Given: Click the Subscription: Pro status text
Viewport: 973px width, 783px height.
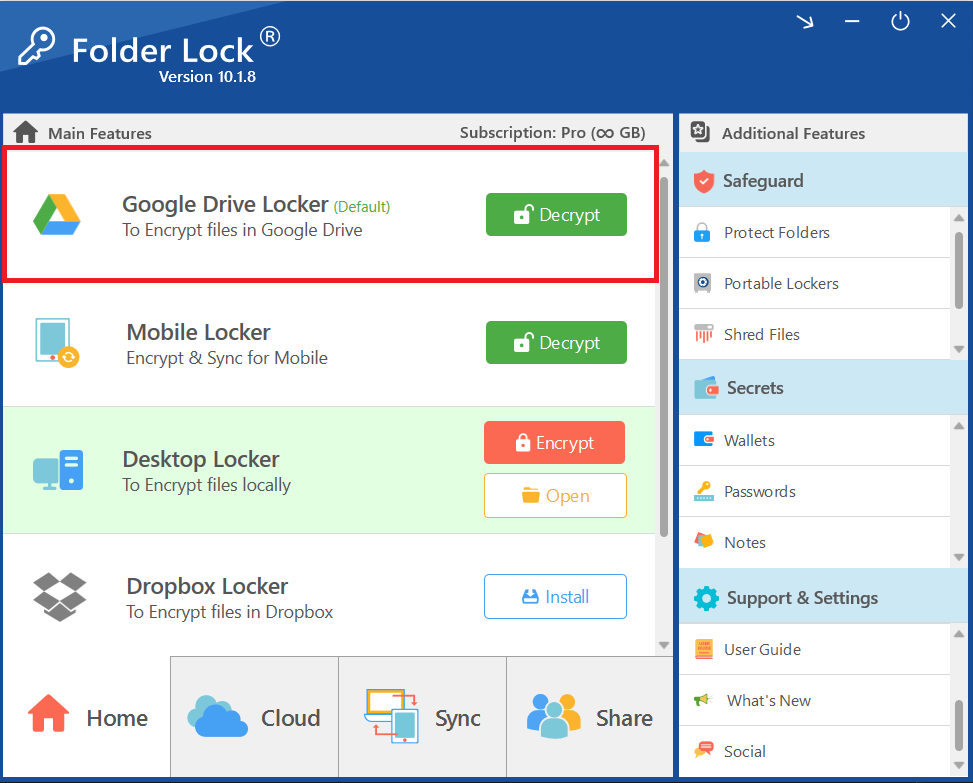Looking at the screenshot, I should (552, 133).
